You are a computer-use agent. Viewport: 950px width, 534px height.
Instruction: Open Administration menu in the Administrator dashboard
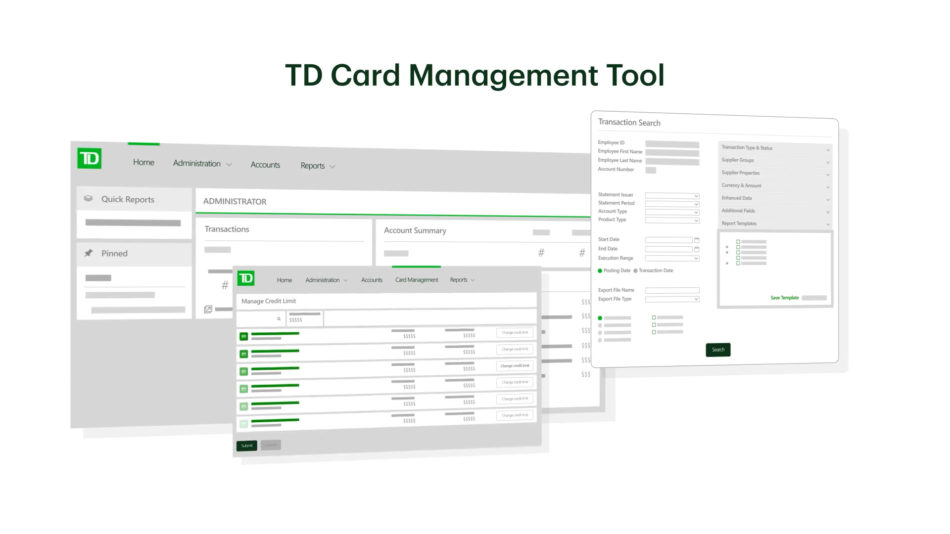(202, 164)
